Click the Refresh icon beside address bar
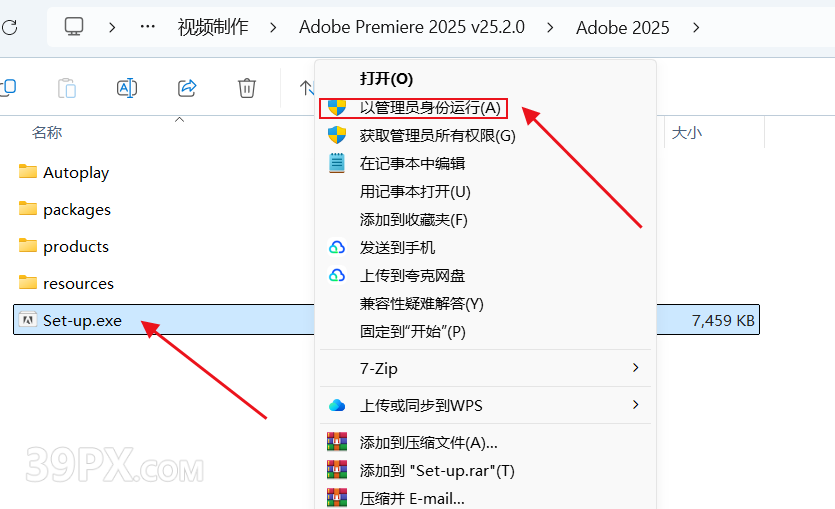Screen dimensions: 835x509 [8, 27]
